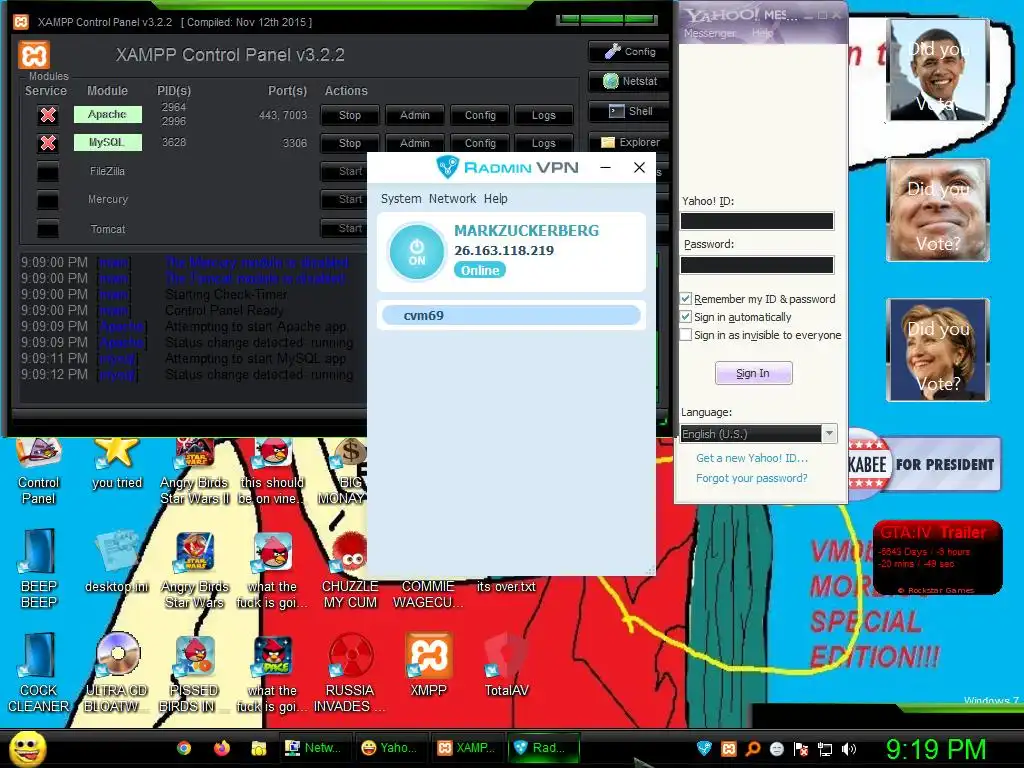1024x768 pixels.
Task: Open MySQL Admin in XAMPP
Action: 415,143
